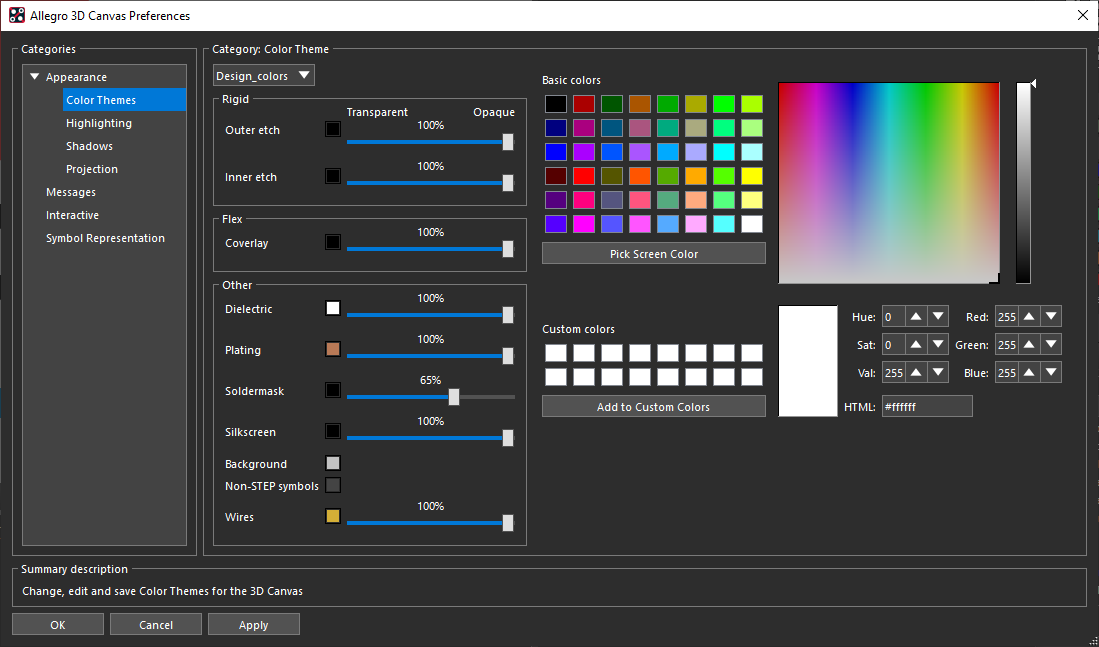This screenshot has width=1099, height=647.
Task: Decrease Val with down arrow
Action: click(938, 373)
